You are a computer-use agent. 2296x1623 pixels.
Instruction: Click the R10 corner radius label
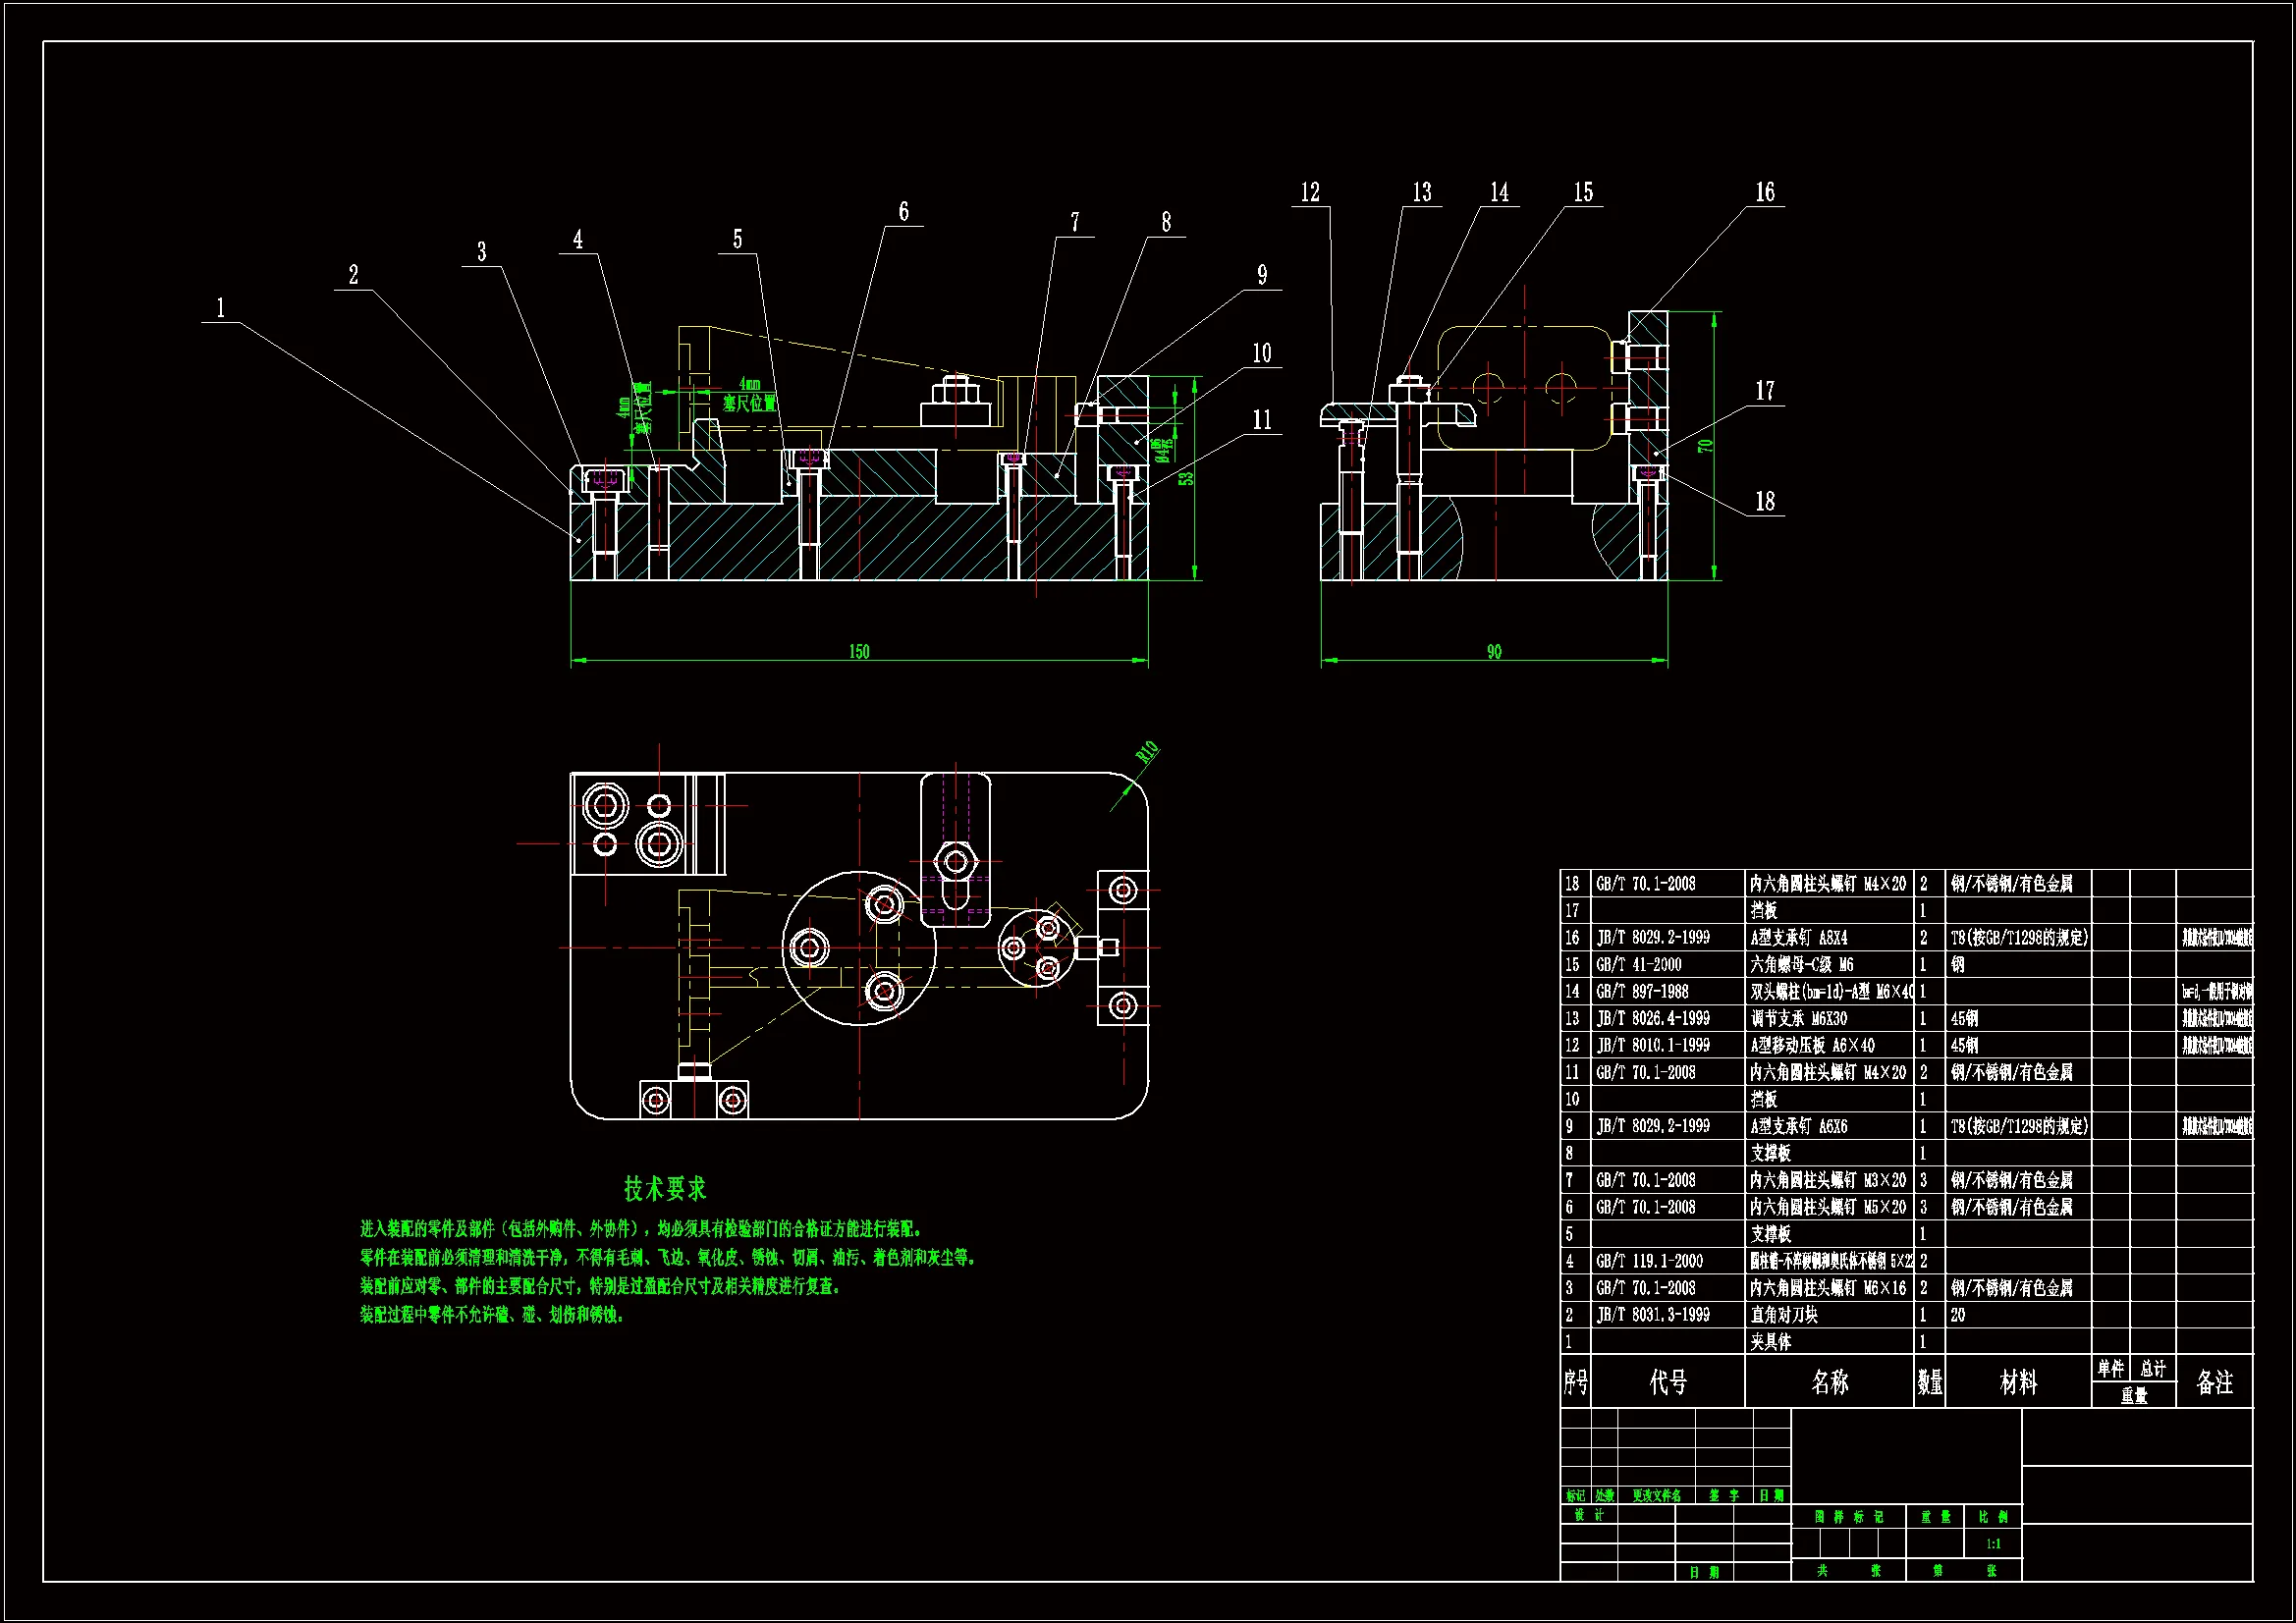1146,752
